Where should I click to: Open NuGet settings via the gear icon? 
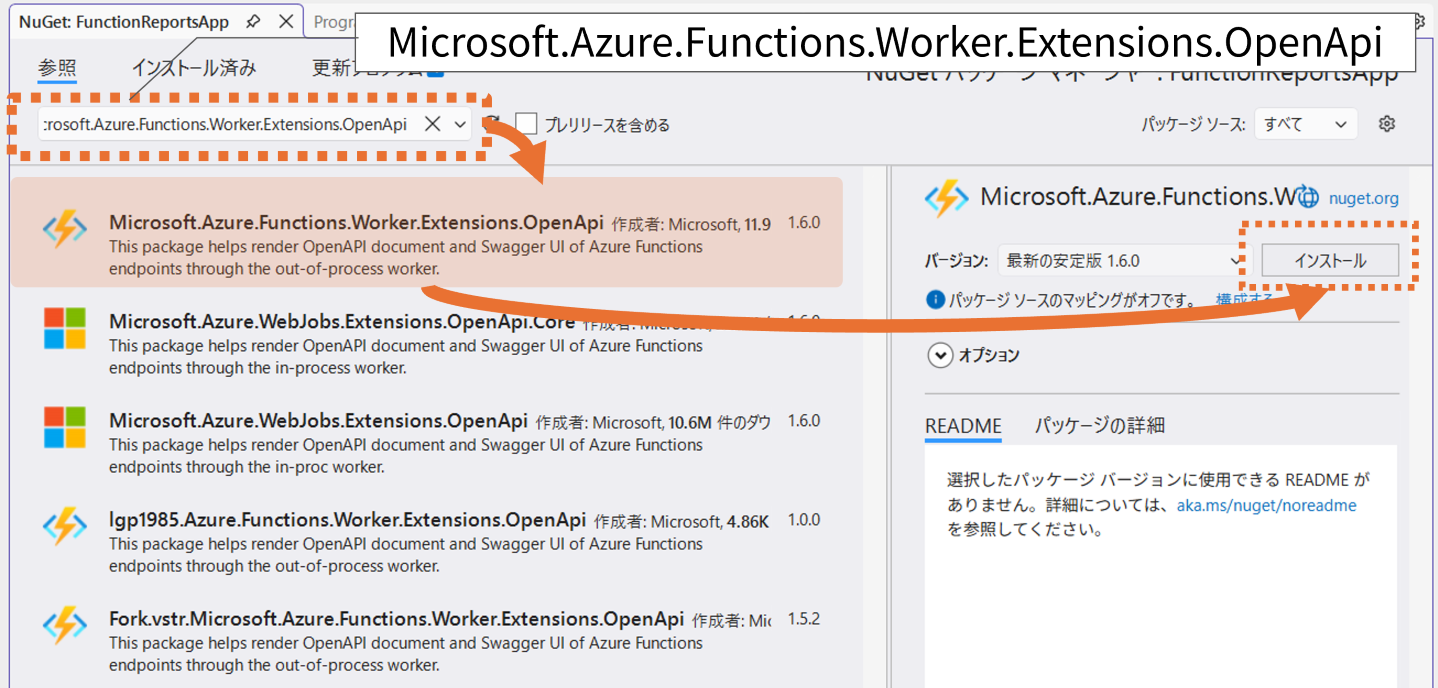1387,123
